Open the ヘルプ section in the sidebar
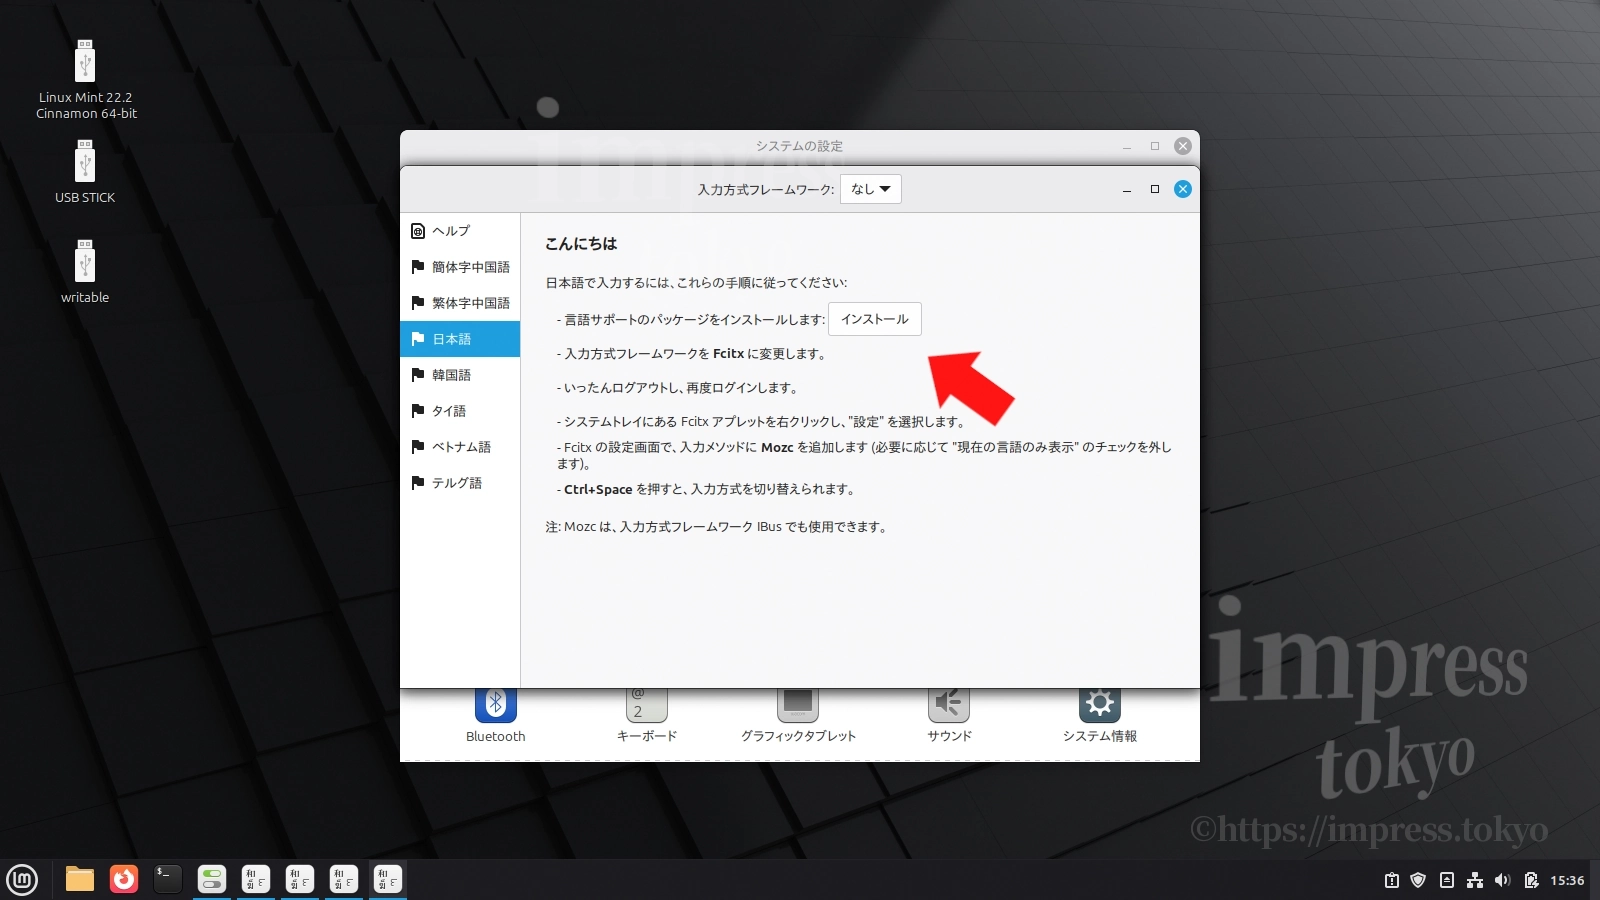 click(460, 231)
